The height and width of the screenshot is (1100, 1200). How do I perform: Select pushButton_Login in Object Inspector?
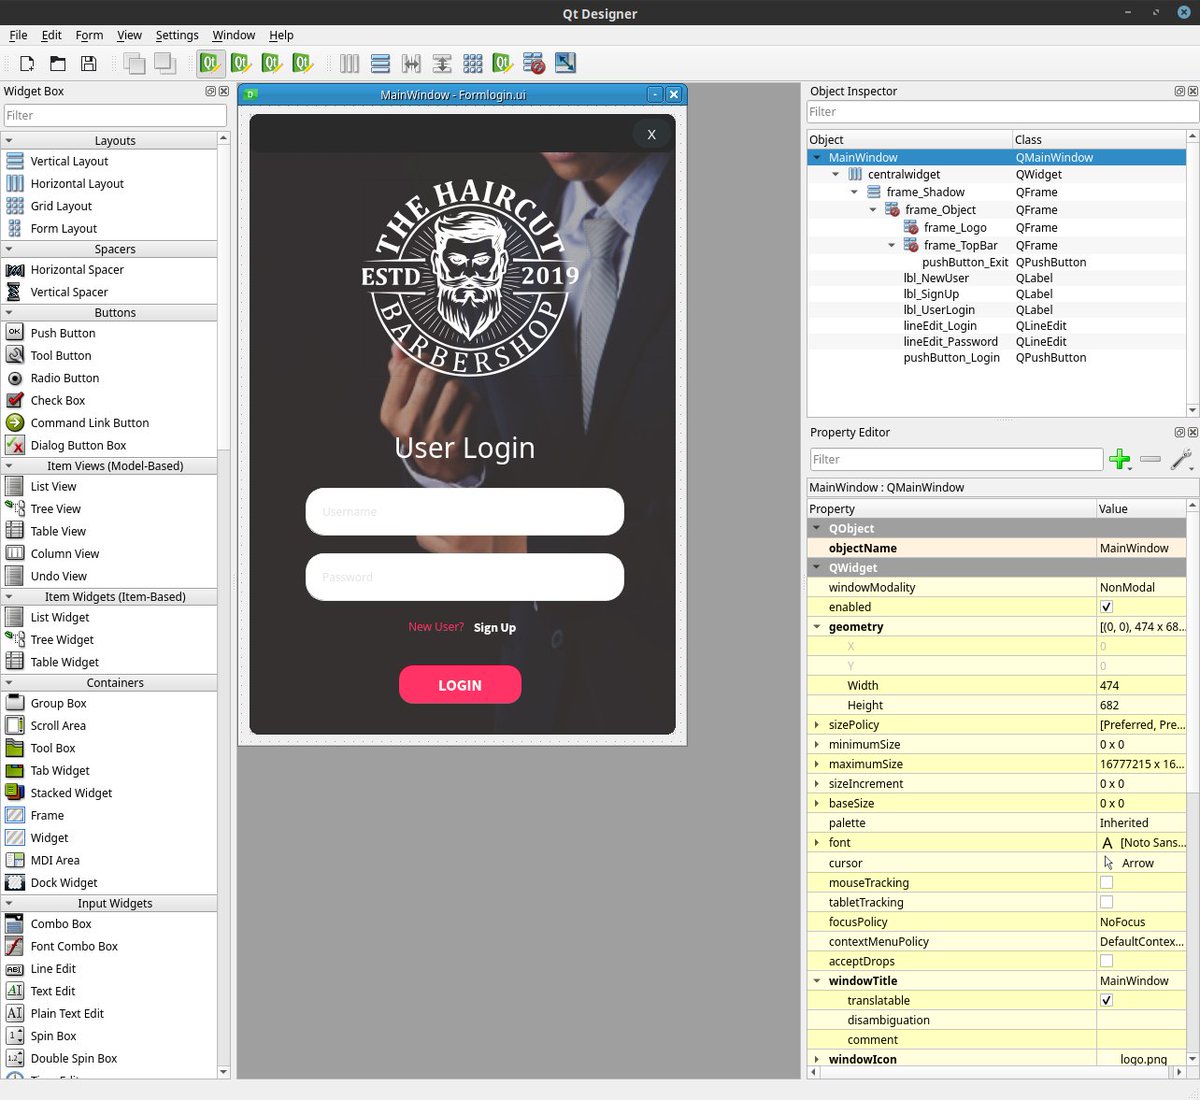click(951, 358)
